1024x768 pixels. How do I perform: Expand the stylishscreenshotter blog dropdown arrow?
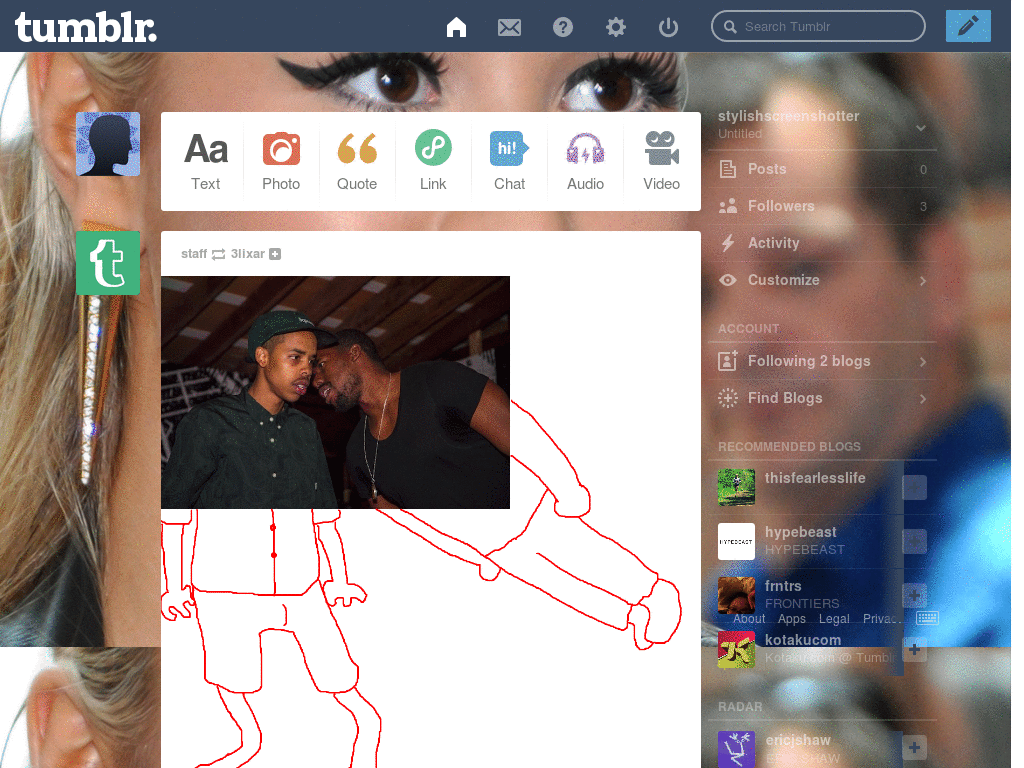point(921,127)
